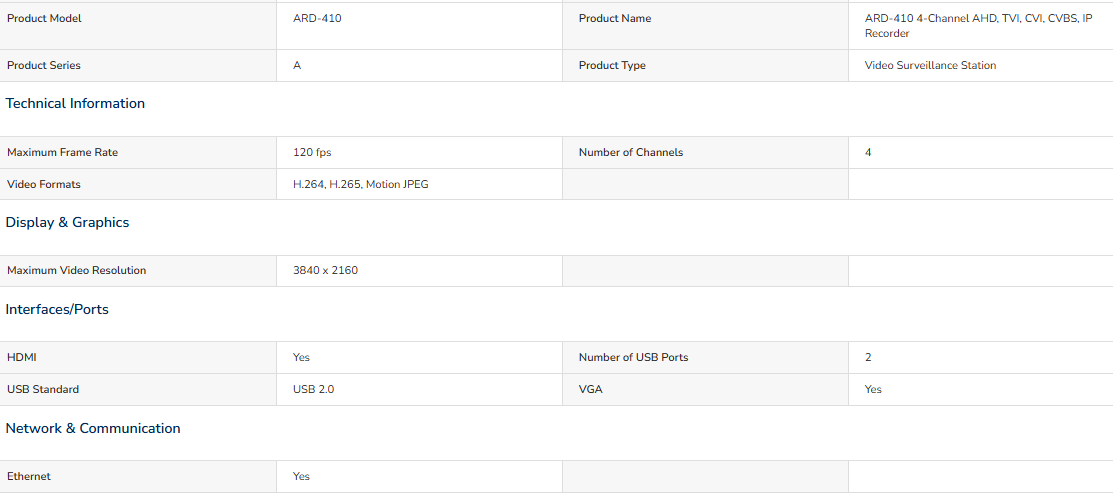Click the Network & Communication heading
The image size is (1113, 499).
coord(93,429)
